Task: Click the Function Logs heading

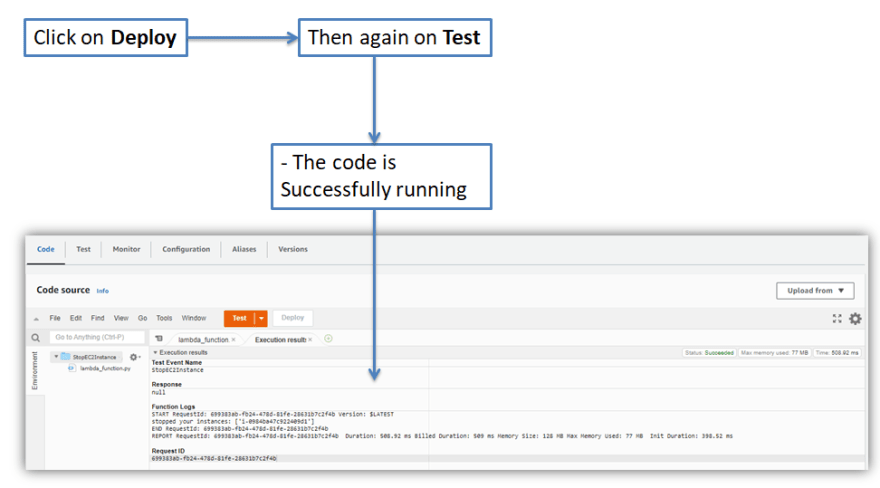Action: pyautogui.click(x=173, y=407)
